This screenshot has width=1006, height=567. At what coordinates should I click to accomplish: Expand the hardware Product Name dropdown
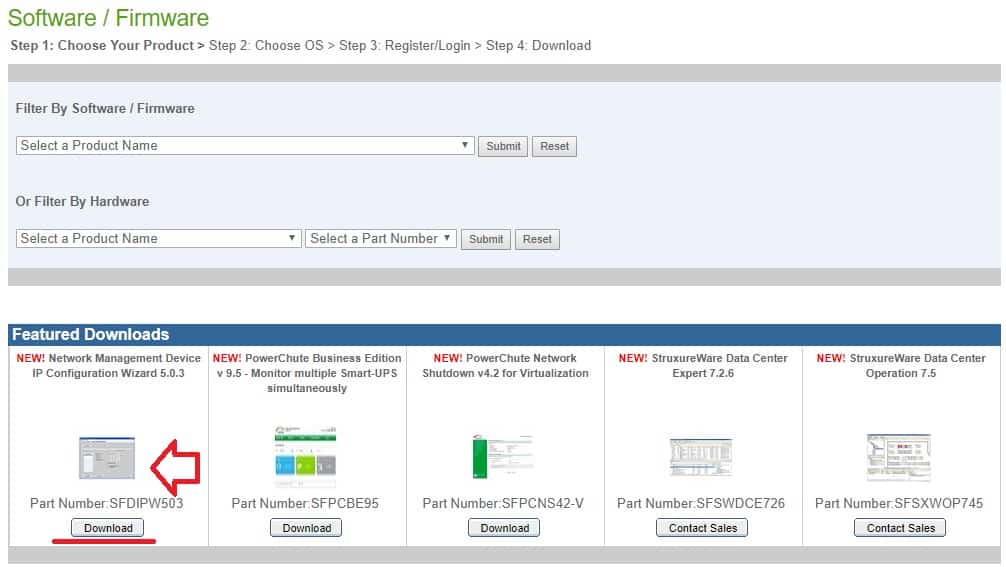point(158,239)
